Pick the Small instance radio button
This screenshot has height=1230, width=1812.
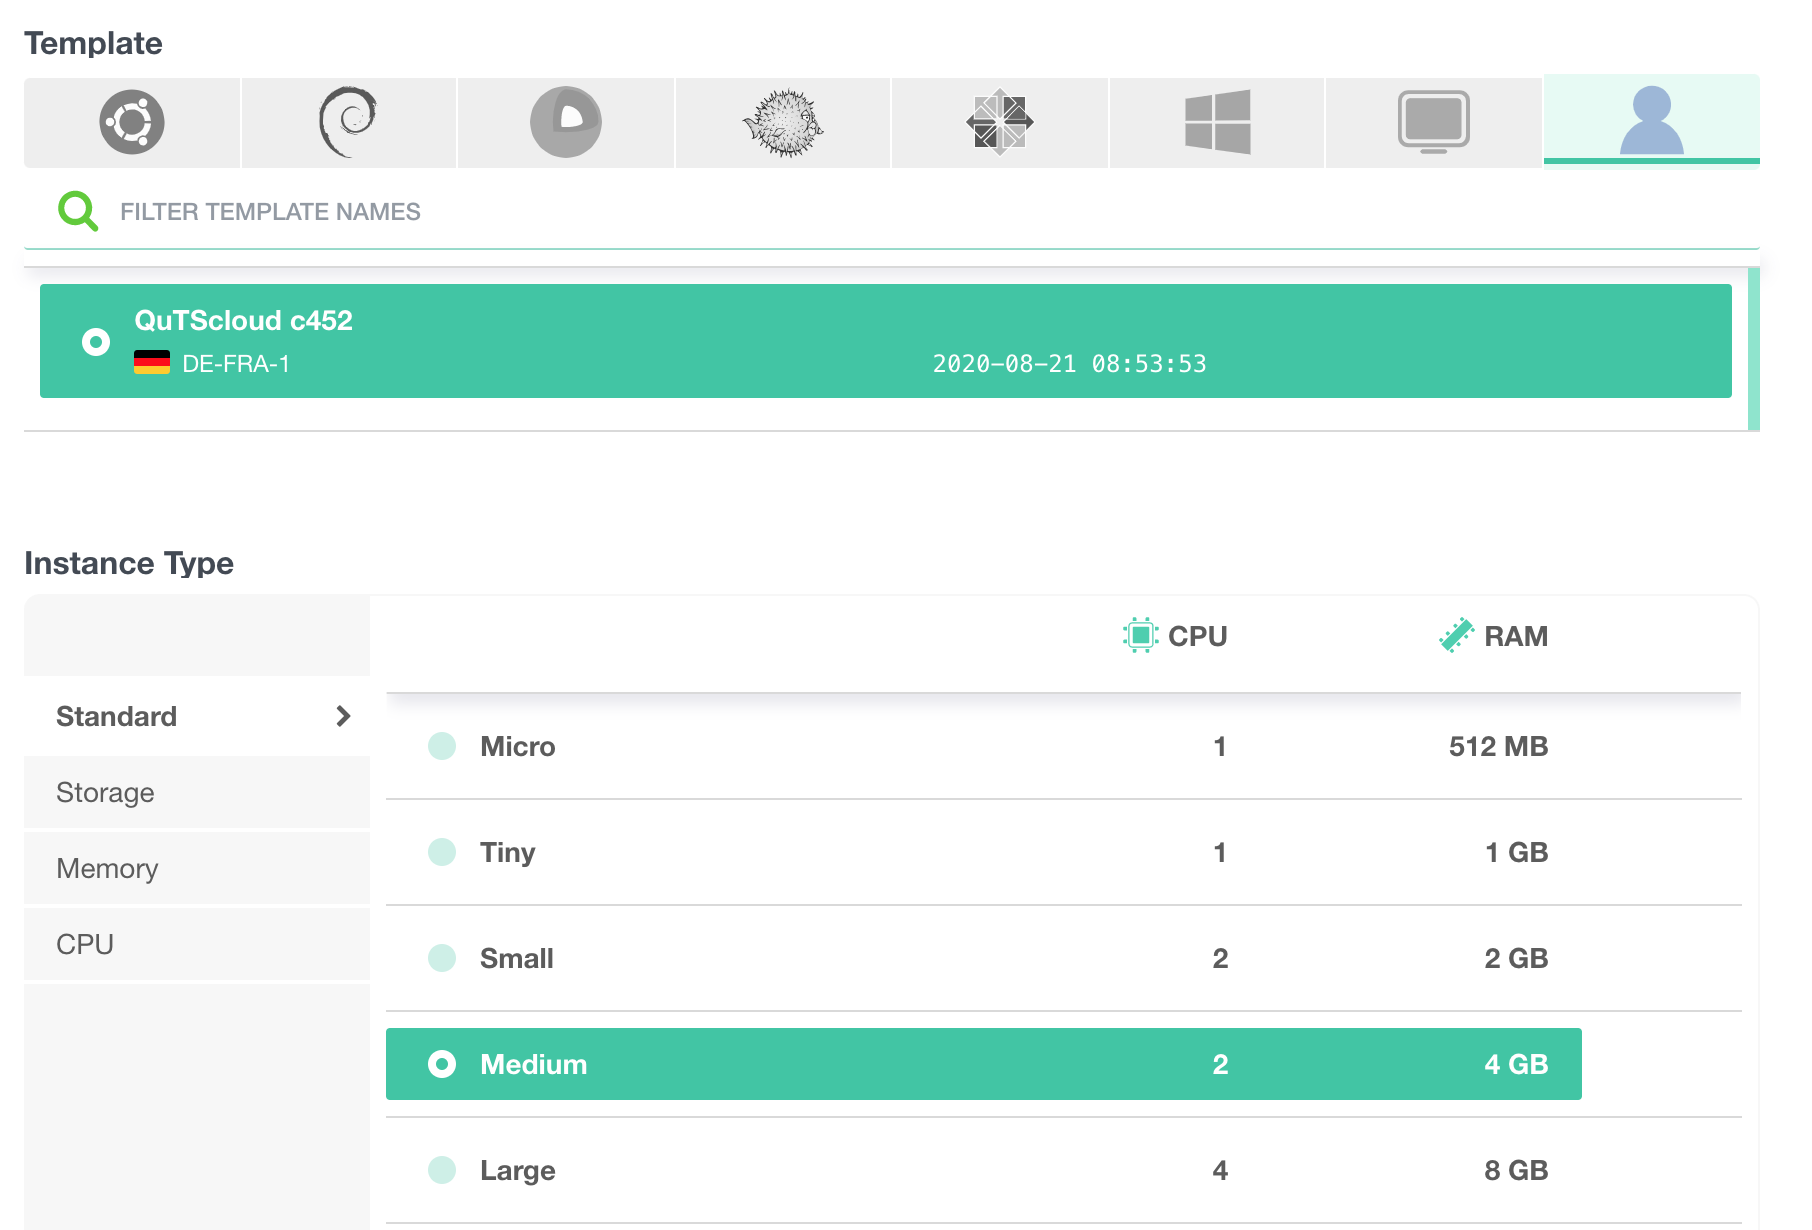pyautogui.click(x=442, y=958)
